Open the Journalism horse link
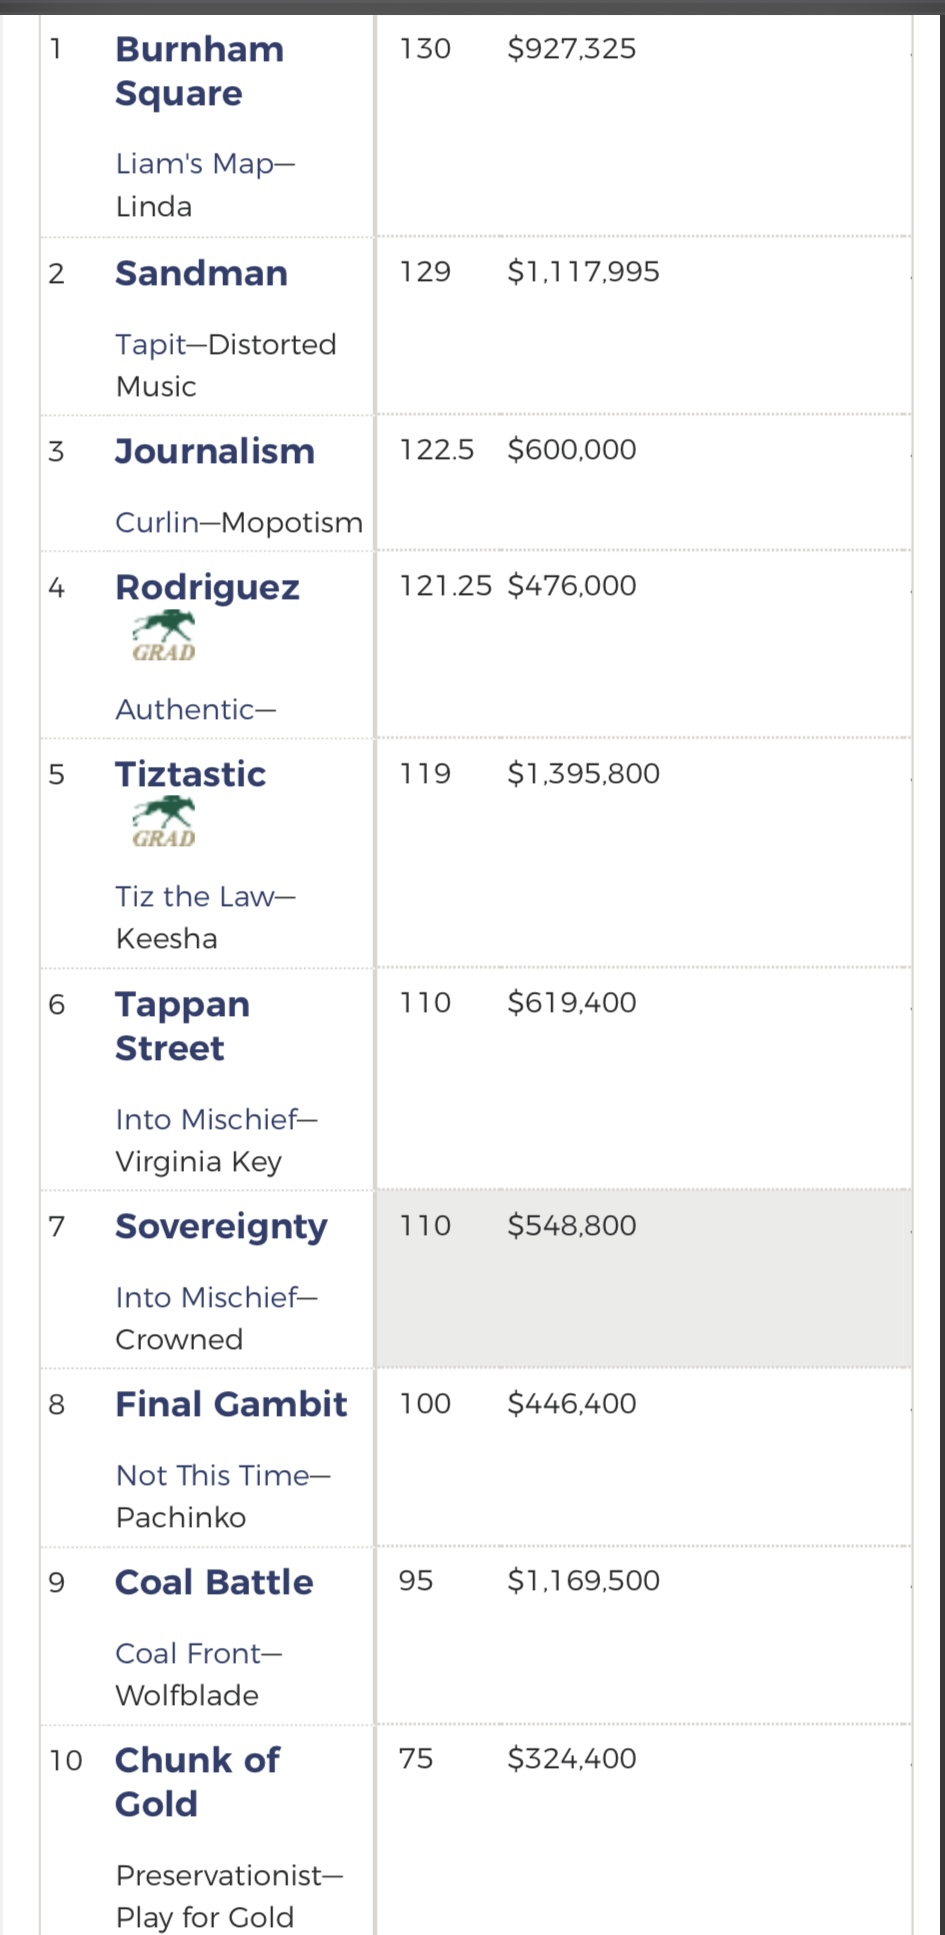The width and height of the screenshot is (945, 1935). 215,451
